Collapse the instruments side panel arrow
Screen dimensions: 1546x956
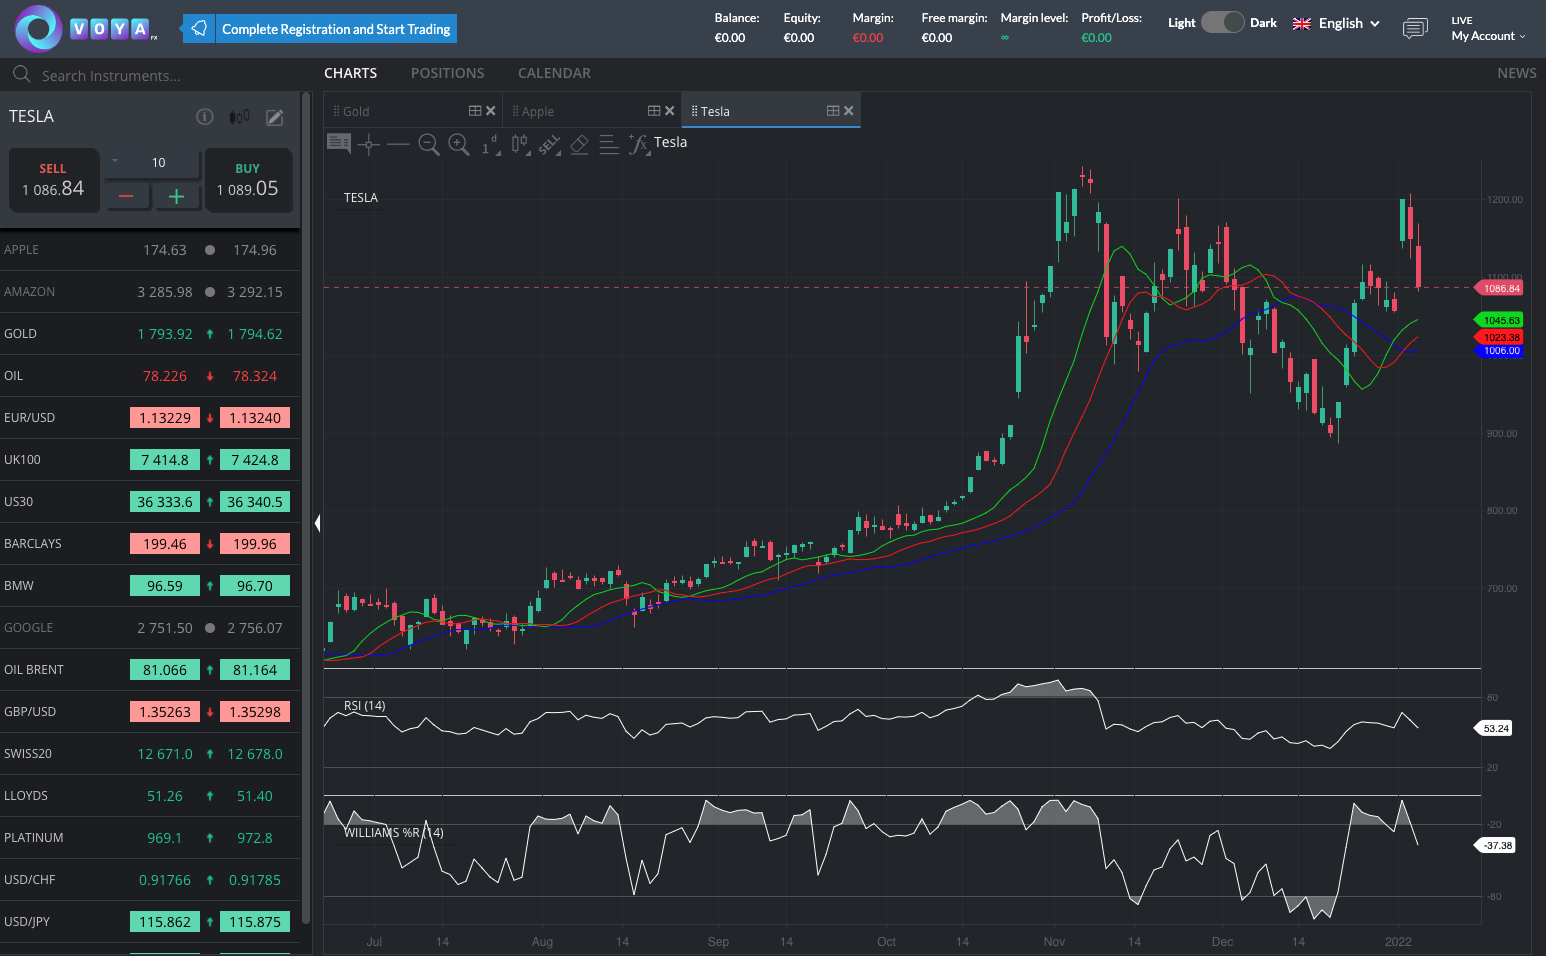click(x=317, y=523)
